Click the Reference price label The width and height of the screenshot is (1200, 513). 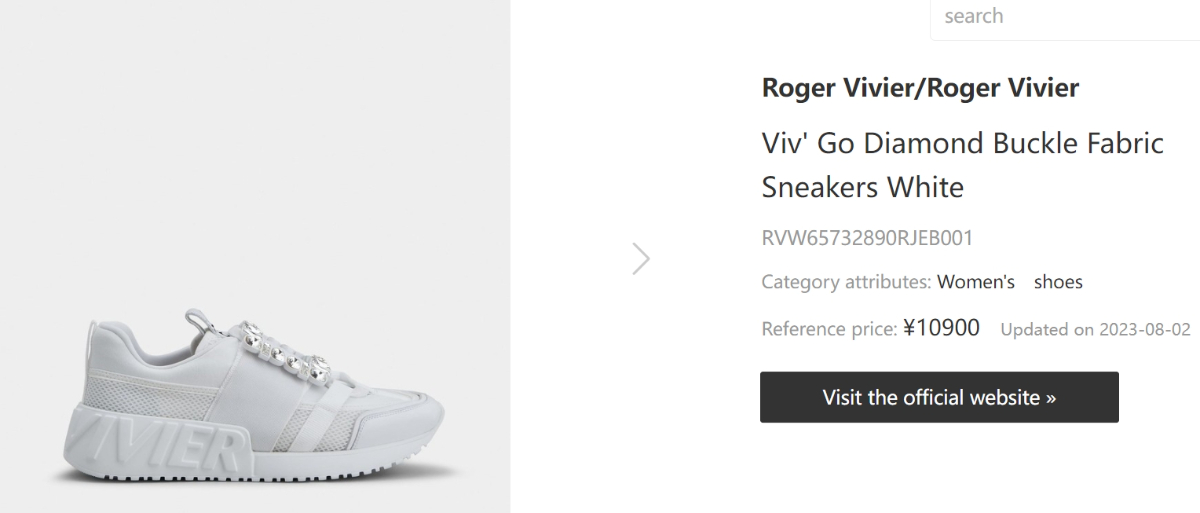[x=829, y=329]
